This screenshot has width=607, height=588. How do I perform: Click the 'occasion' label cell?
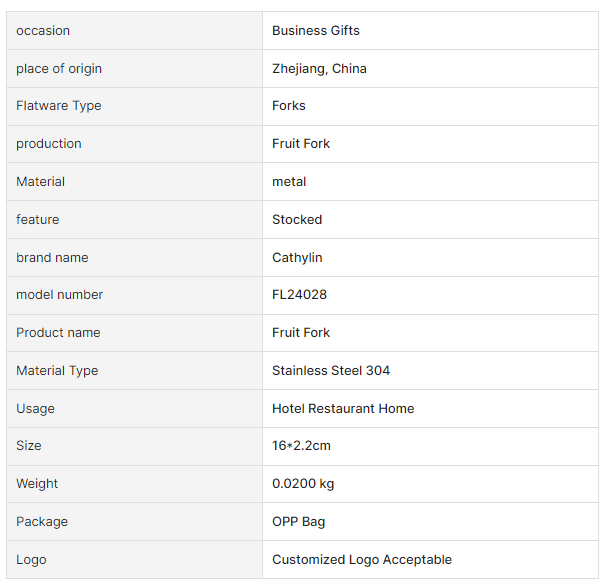point(43,31)
